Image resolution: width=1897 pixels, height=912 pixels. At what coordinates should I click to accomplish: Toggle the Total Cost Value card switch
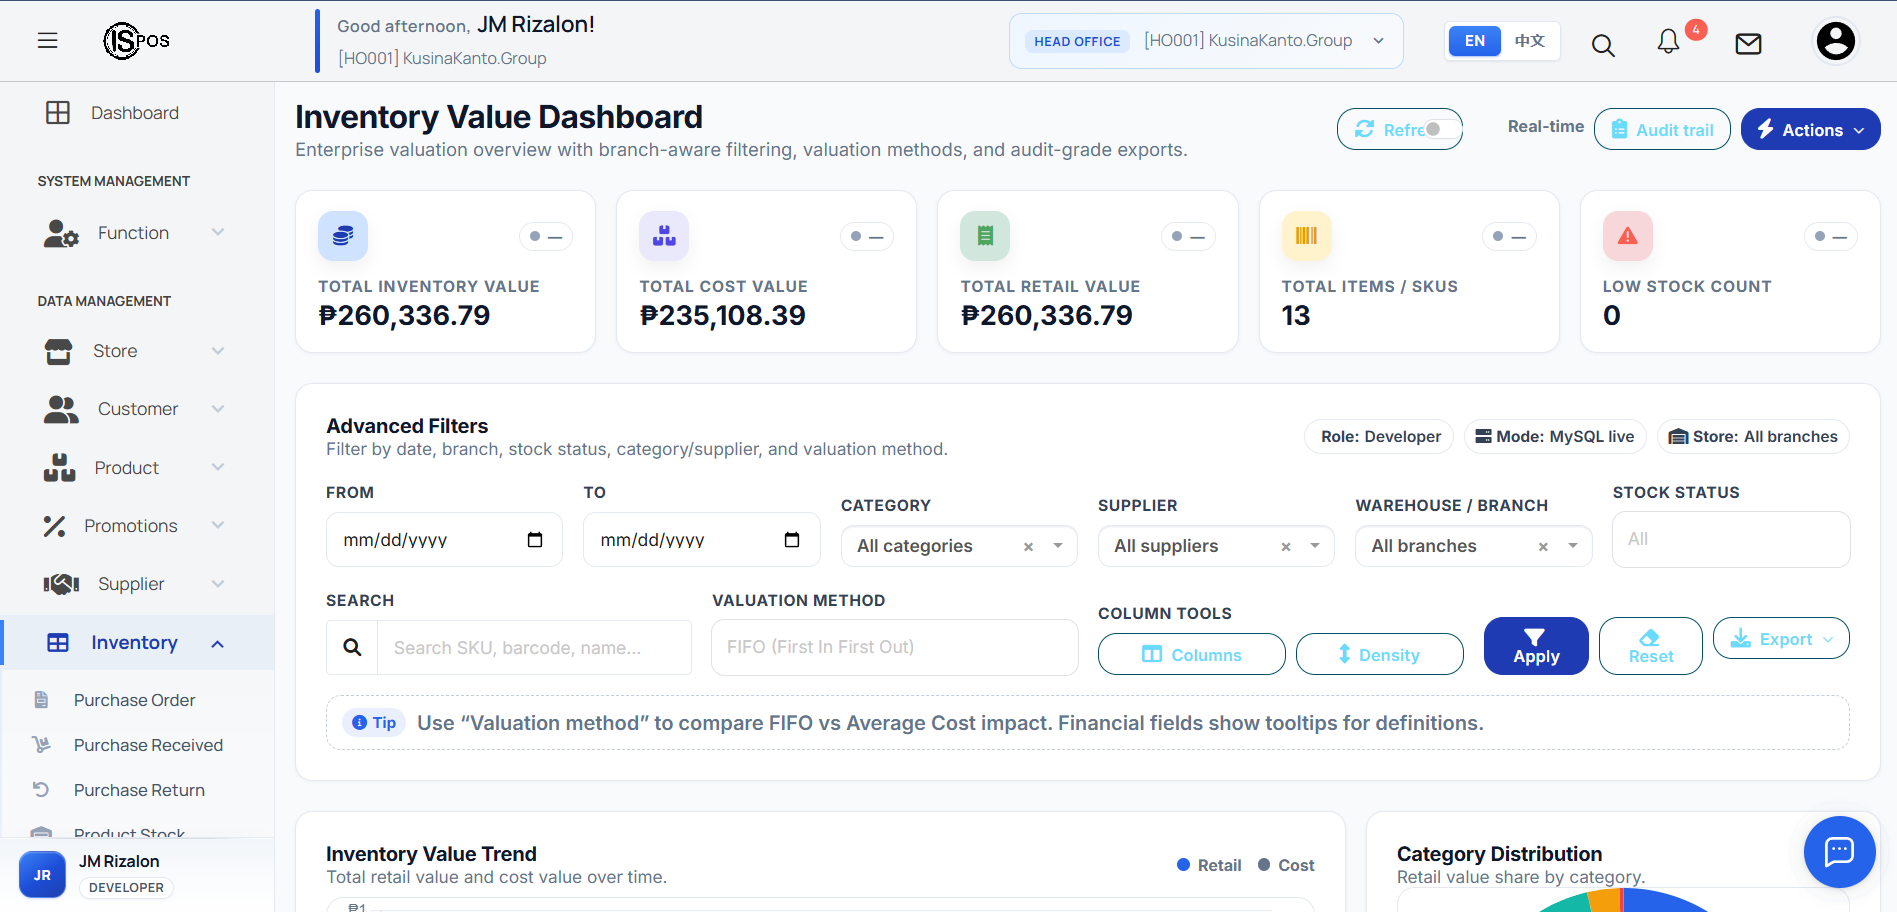click(867, 237)
